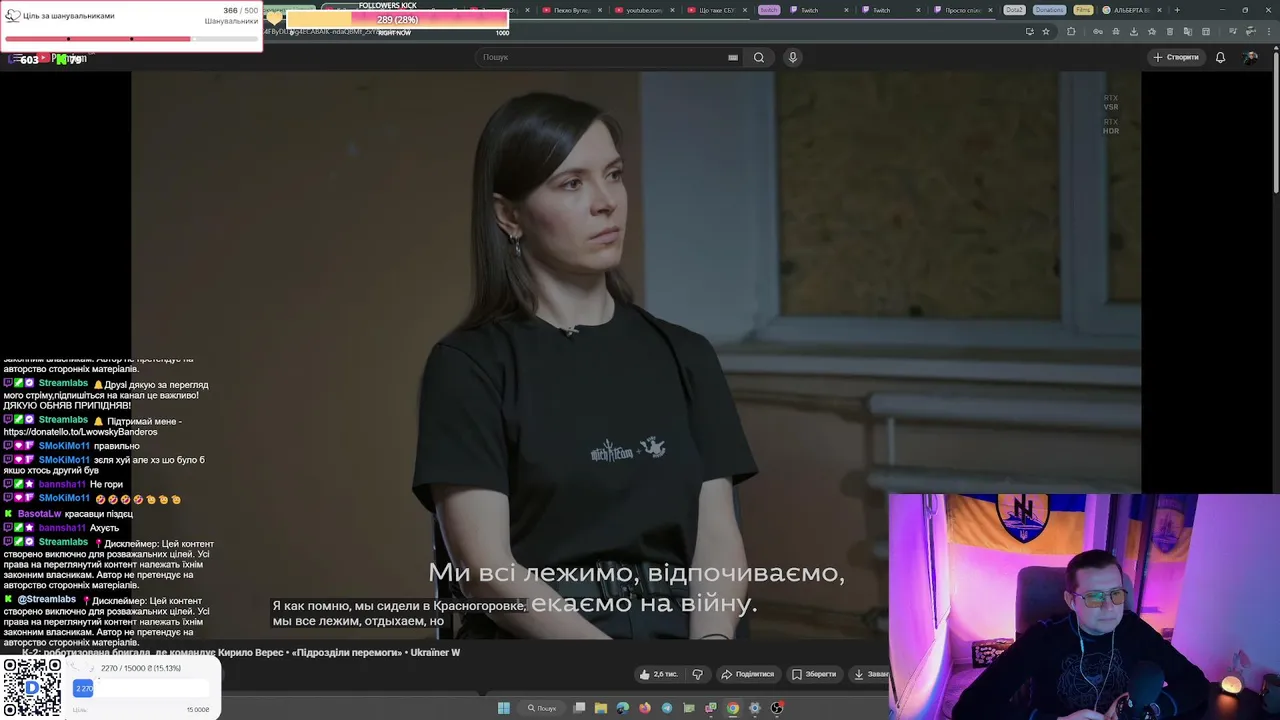Activate YouTube voice search microphone
This screenshot has width=1280, height=720.
pos(792,57)
